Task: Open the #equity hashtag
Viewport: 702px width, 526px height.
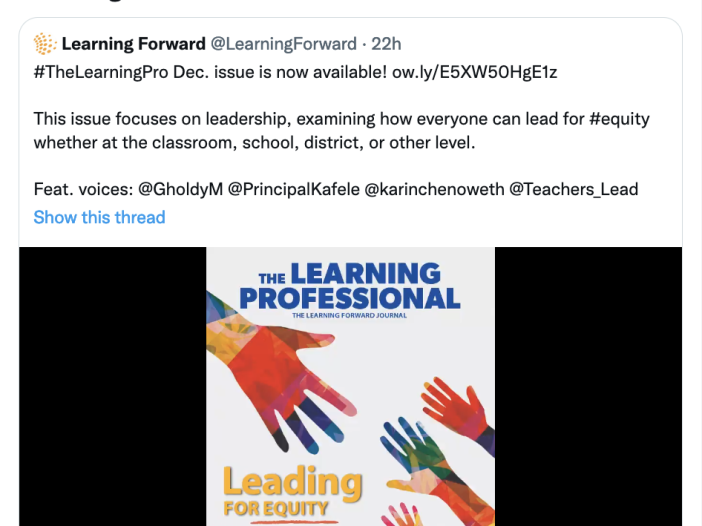Action: tap(619, 119)
